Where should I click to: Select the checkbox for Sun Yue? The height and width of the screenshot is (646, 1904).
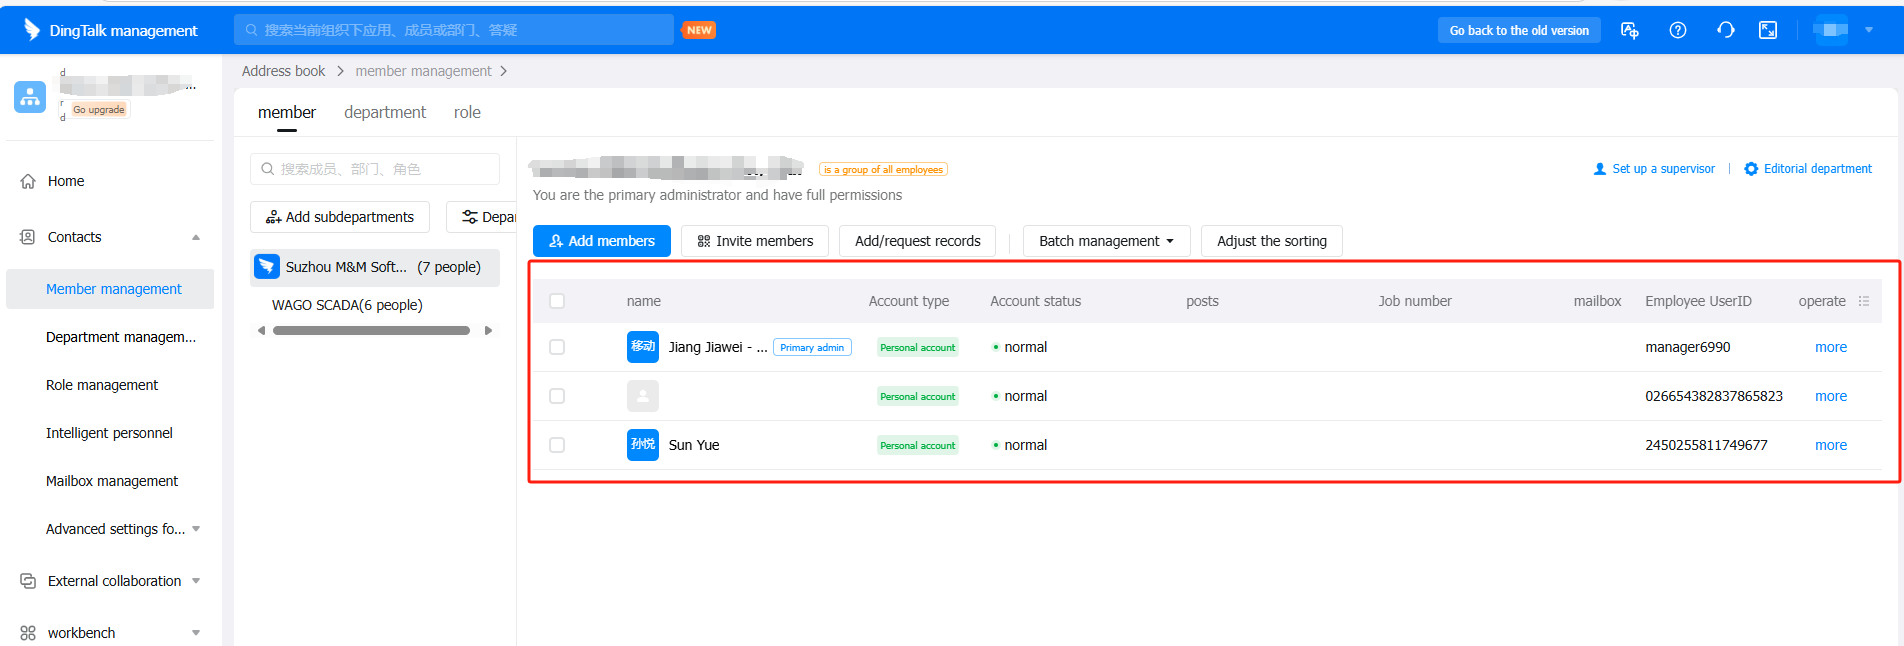[557, 445]
